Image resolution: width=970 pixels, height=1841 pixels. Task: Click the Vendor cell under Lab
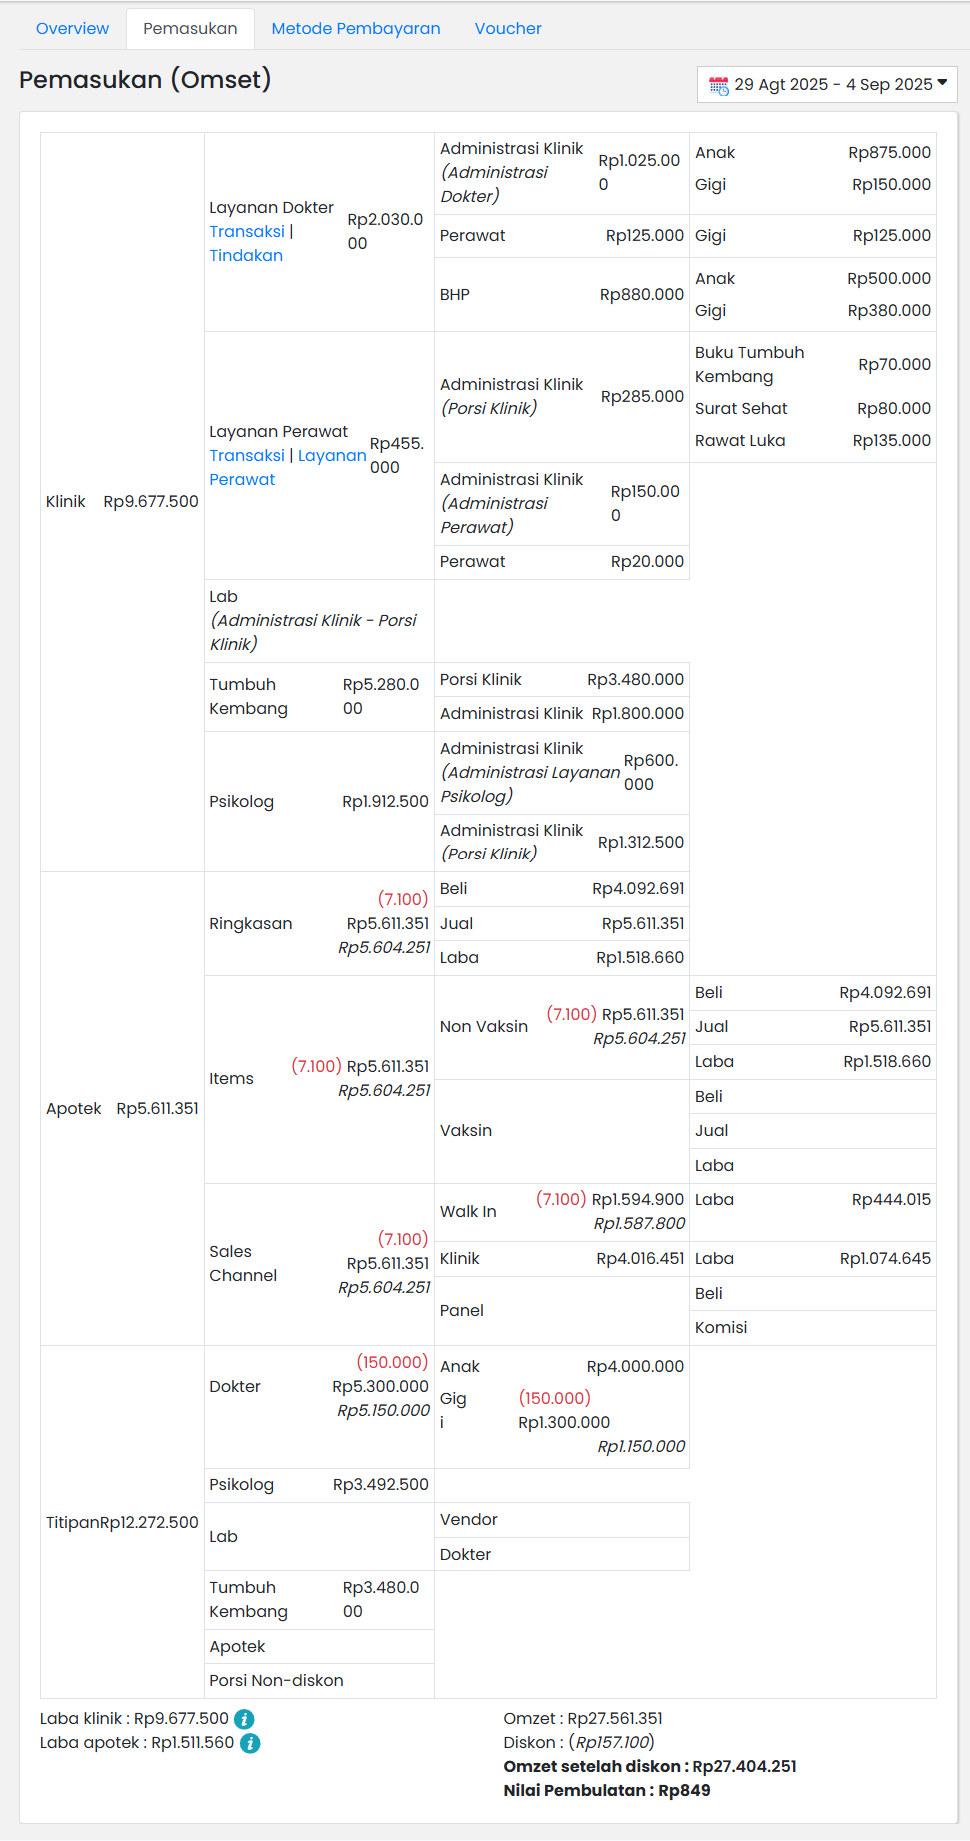(468, 1519)
